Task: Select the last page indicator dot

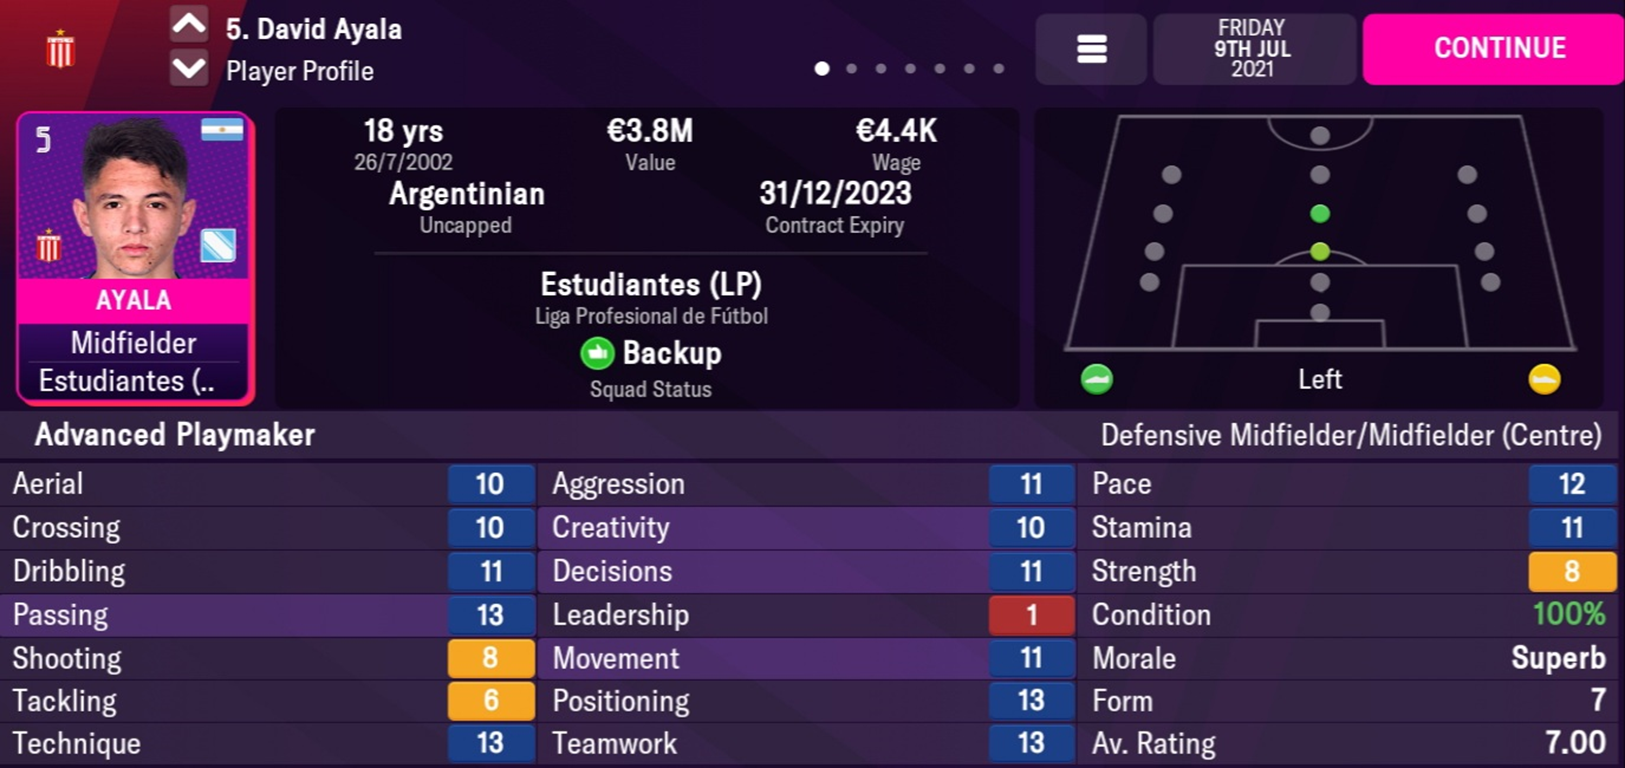Action: [x=998, y=69]
